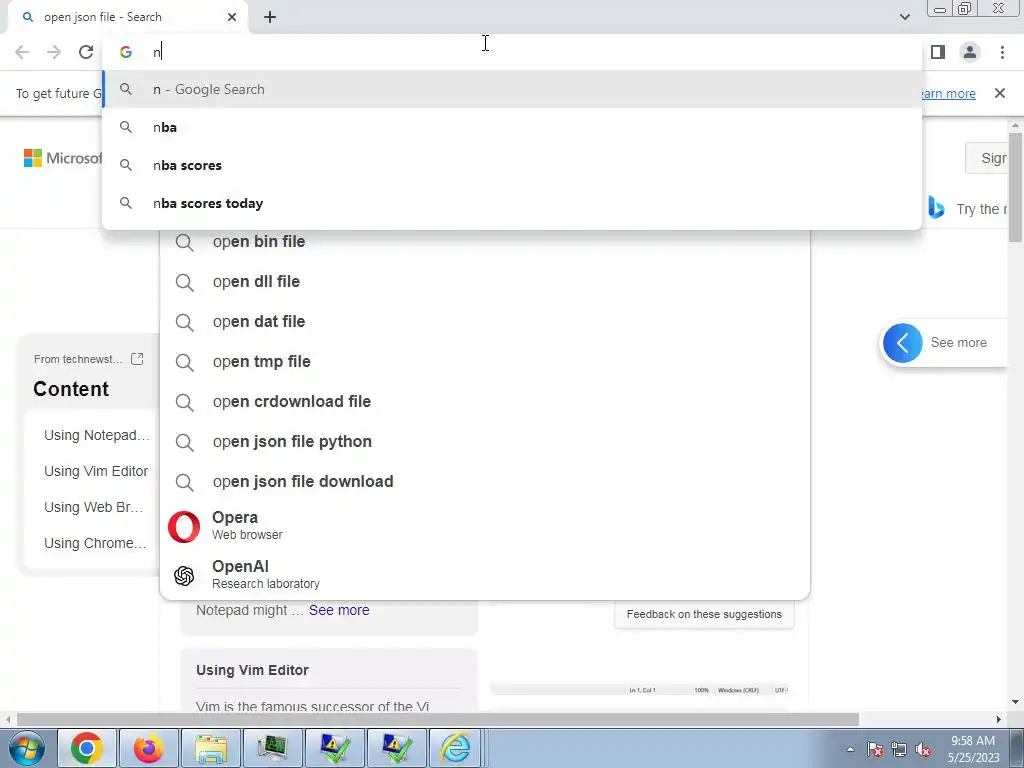1024x768 pixels.
Task: Toggle the browser side panel icon
Action: click(x=938, y=52)
